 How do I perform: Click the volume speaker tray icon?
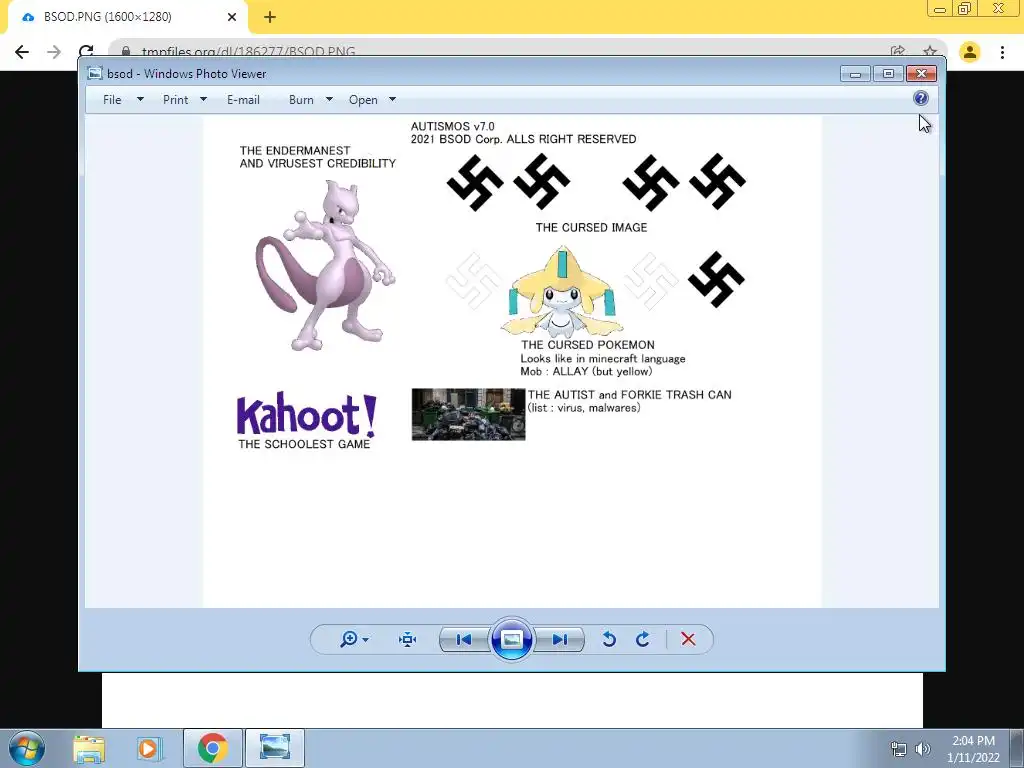(923, 749)
